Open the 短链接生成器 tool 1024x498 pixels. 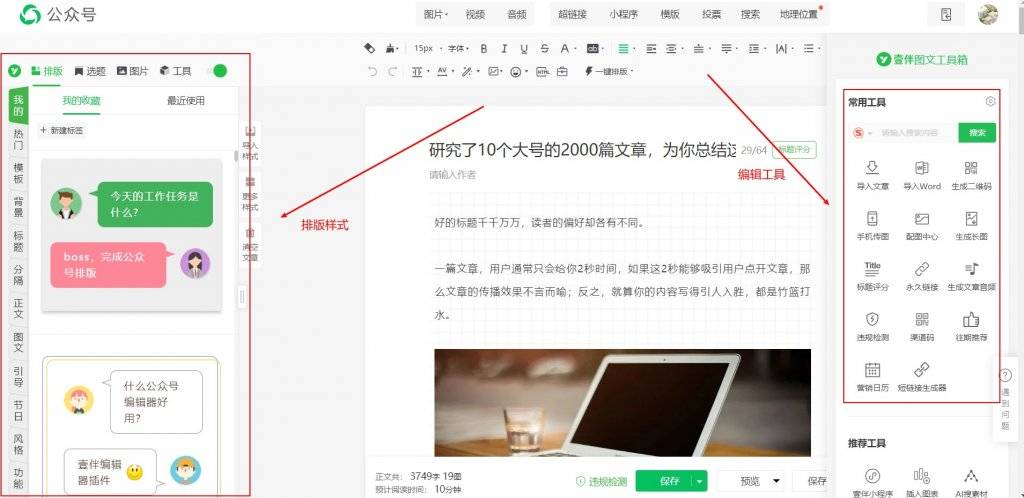921,377
